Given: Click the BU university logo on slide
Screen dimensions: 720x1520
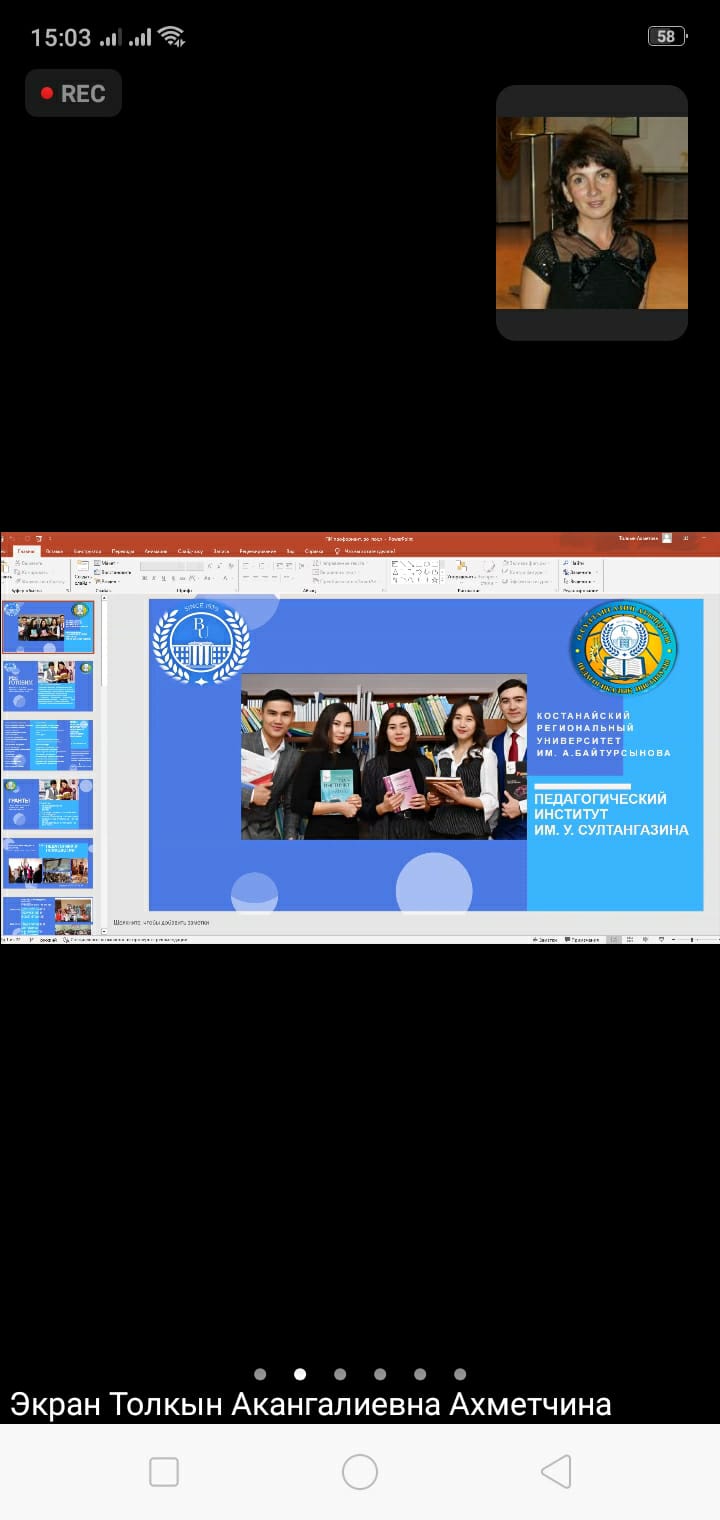Looking at the screenshot, I should [x=201, y=644].
